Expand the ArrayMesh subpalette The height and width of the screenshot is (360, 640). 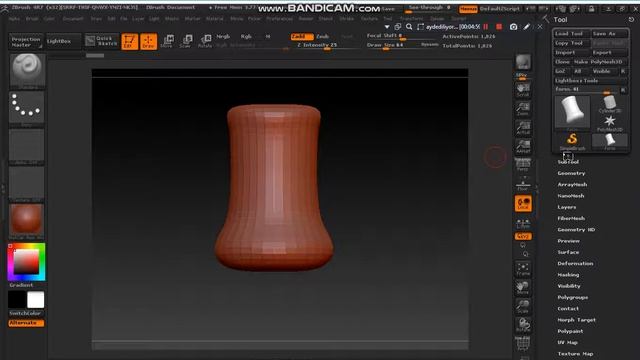[x=572, y=184]
